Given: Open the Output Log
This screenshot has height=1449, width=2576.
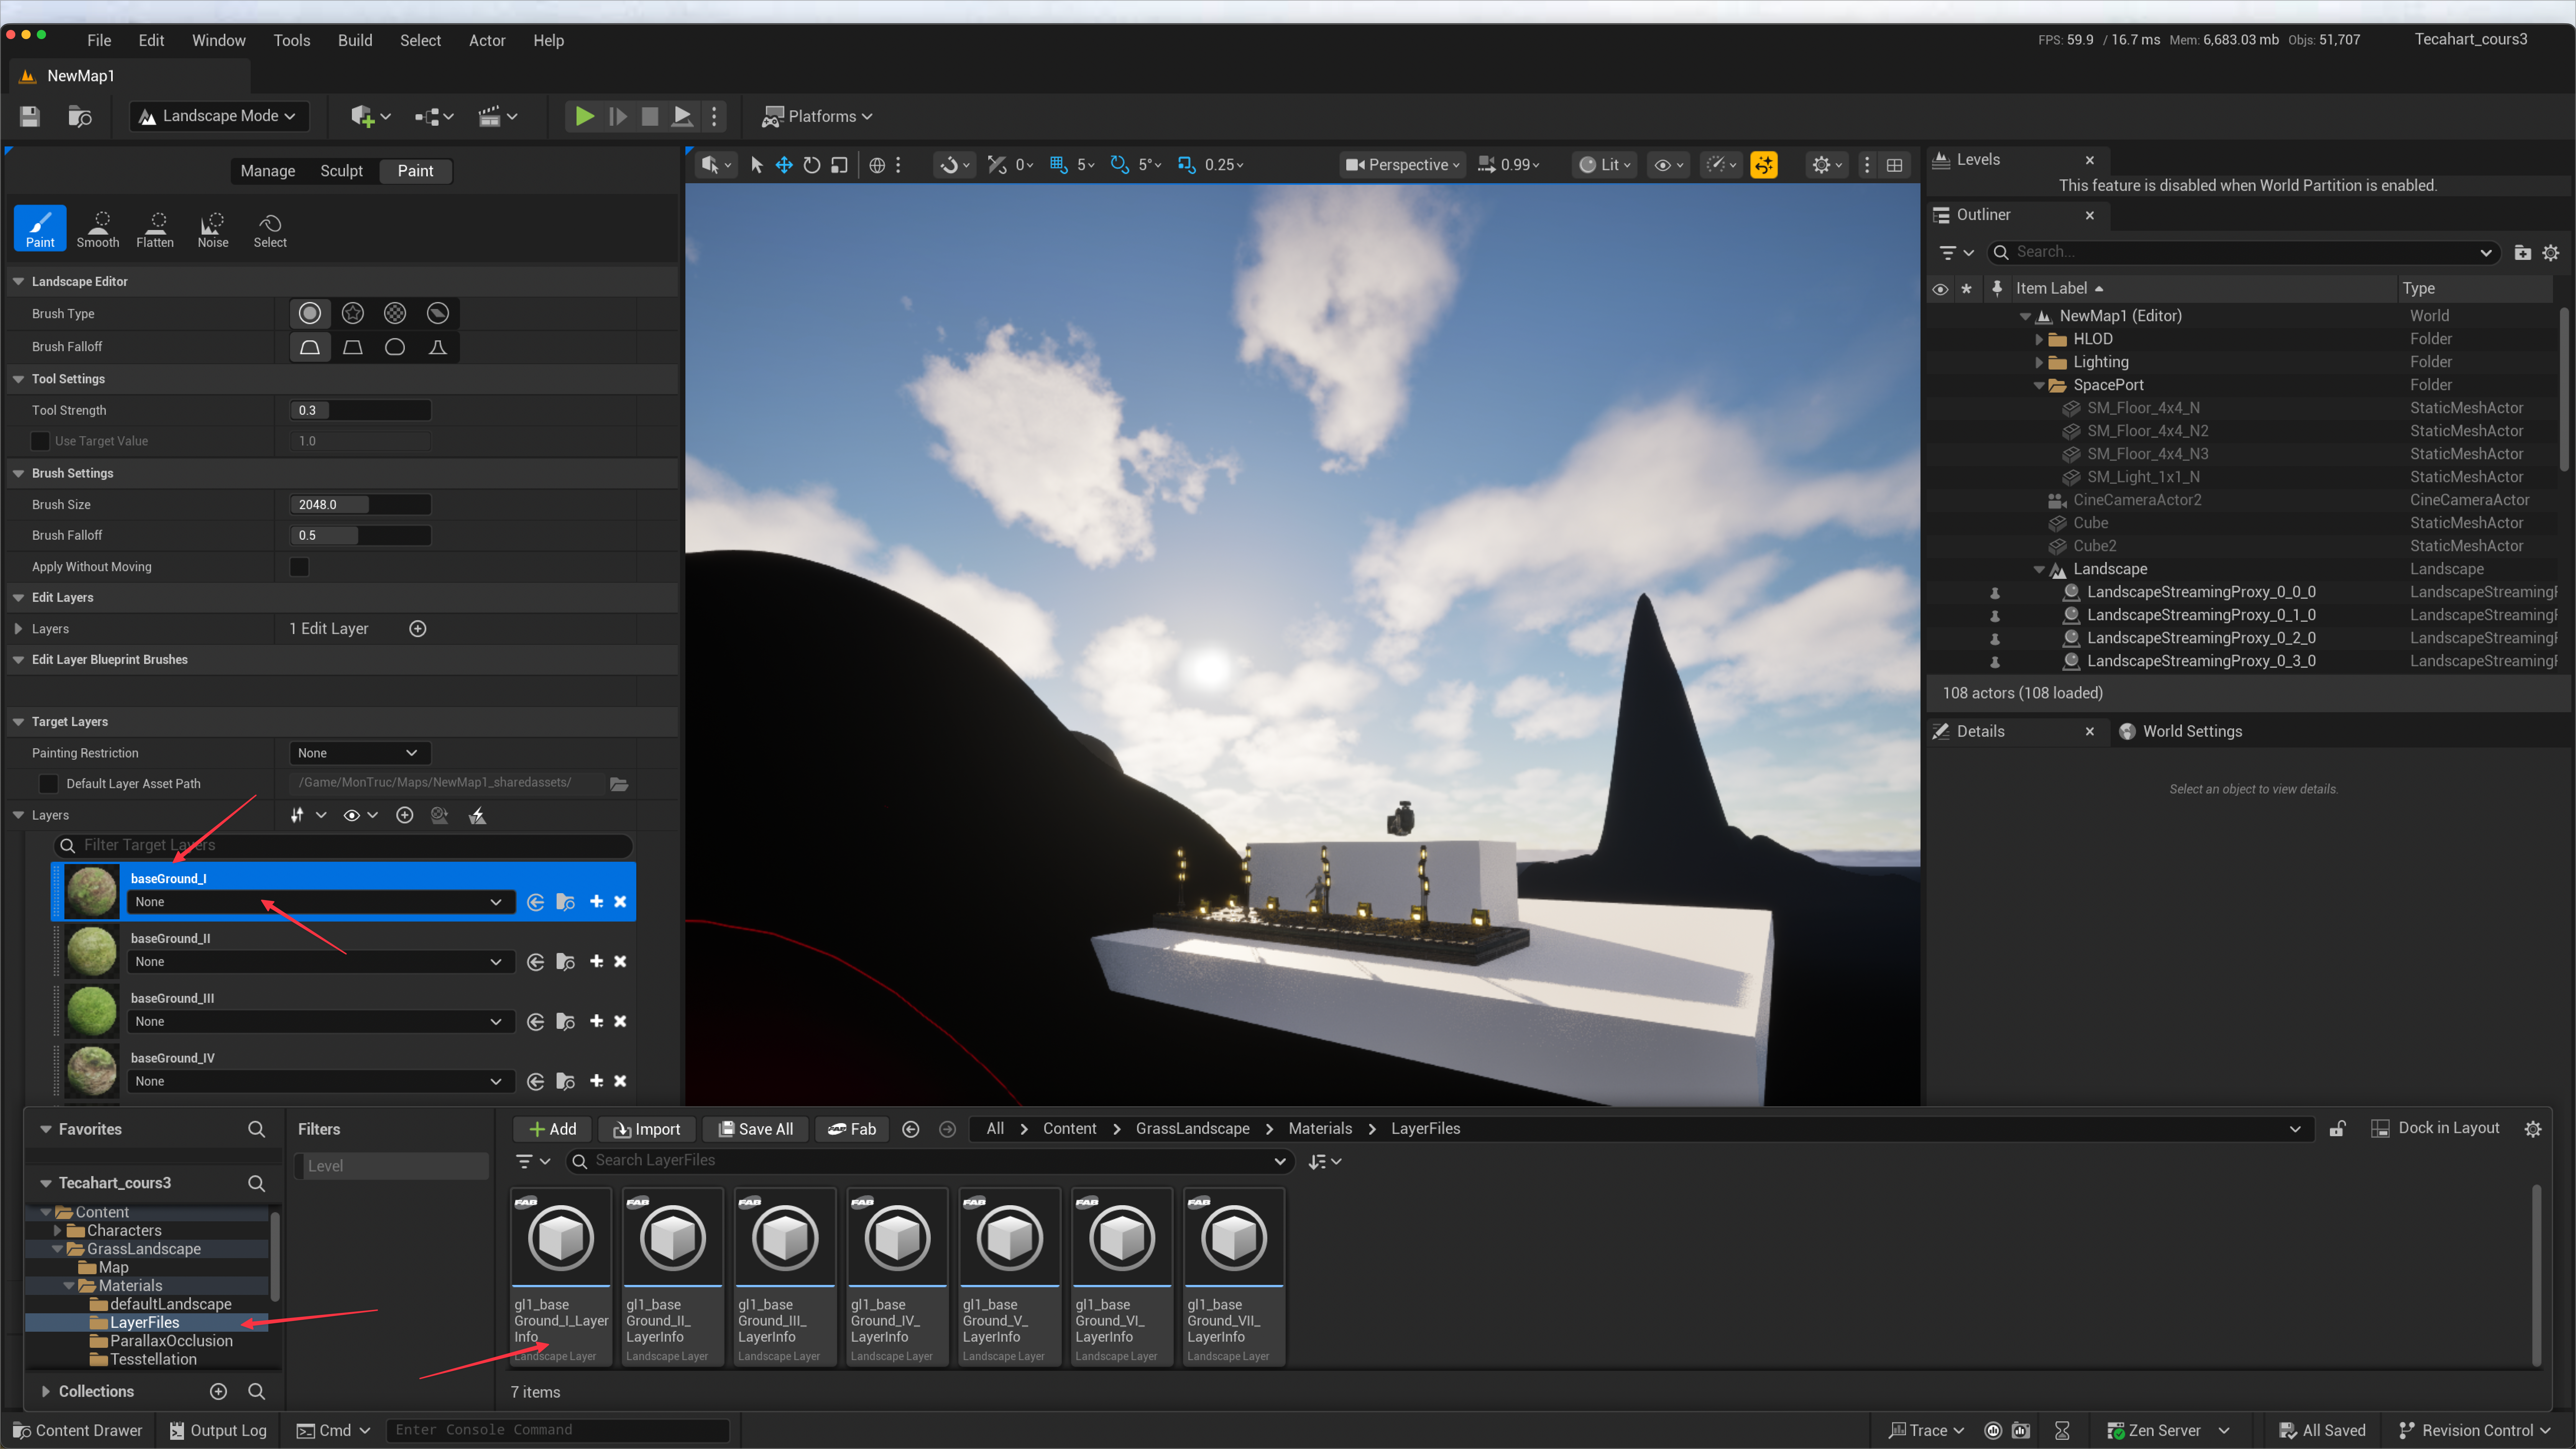Looking at the screenshot, I should [x=218, y=1431].
